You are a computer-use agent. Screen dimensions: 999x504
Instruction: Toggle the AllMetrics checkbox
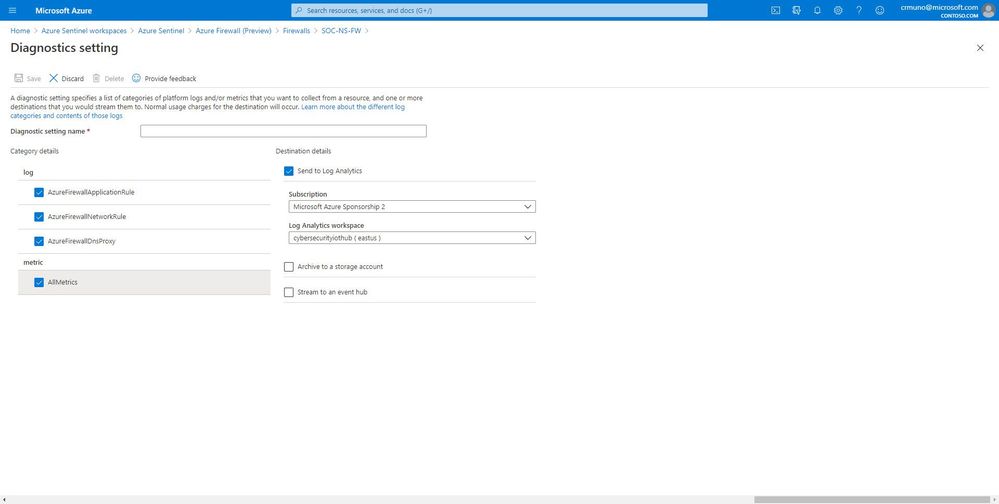pyautogui.click(x=39, y=282)
